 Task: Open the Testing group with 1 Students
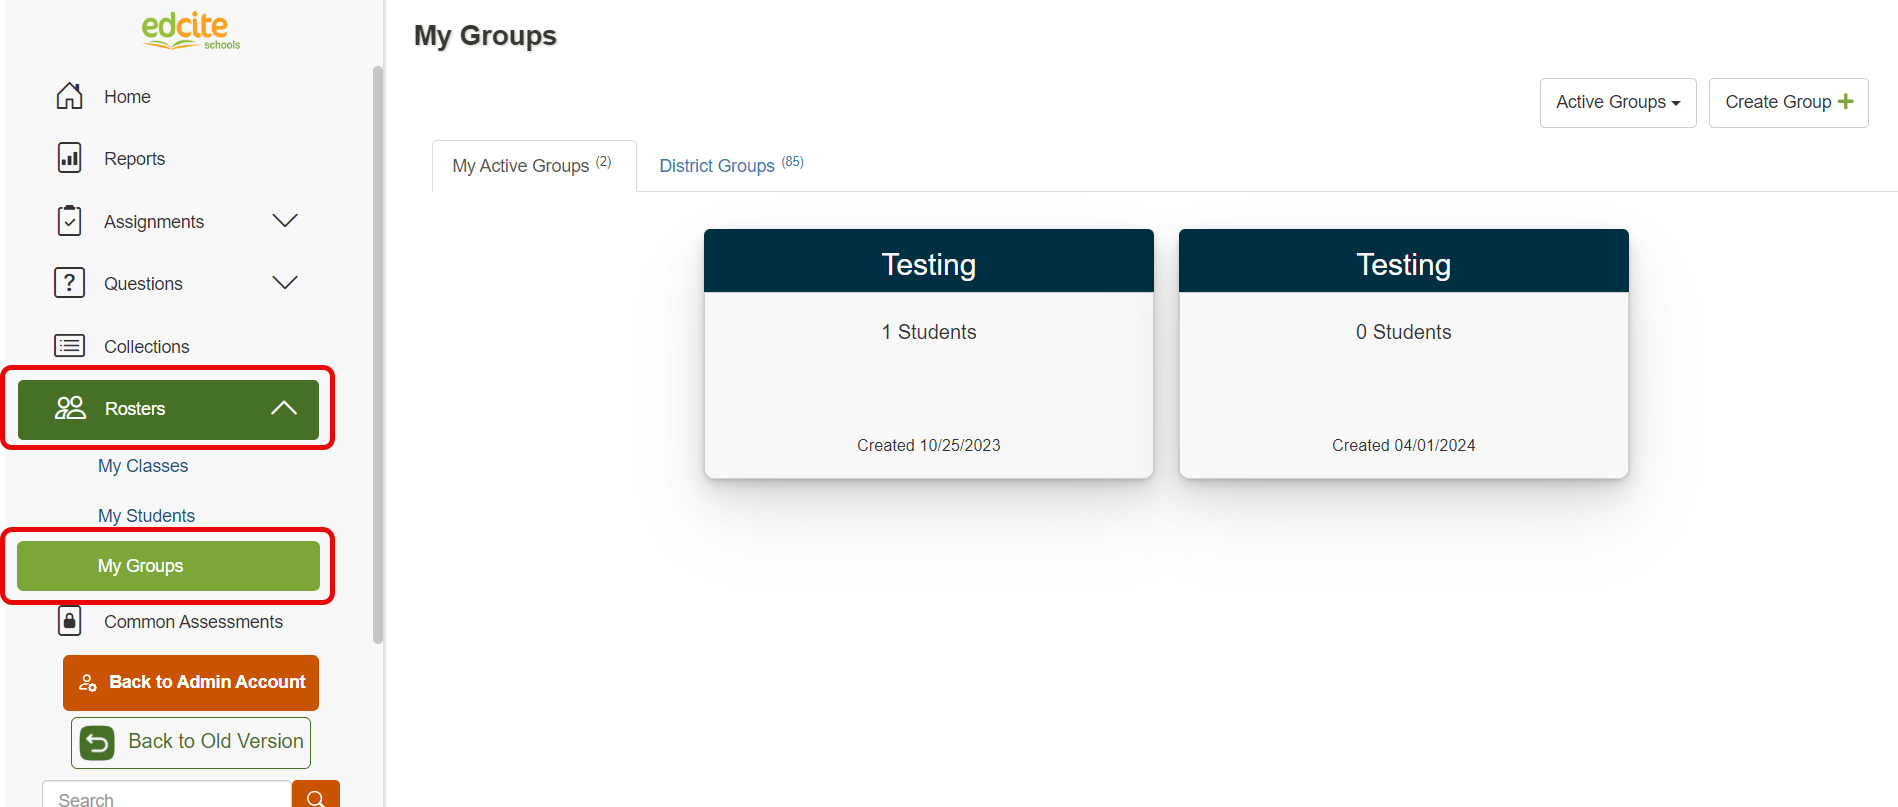pyautogui.click(x=929, y=353)
